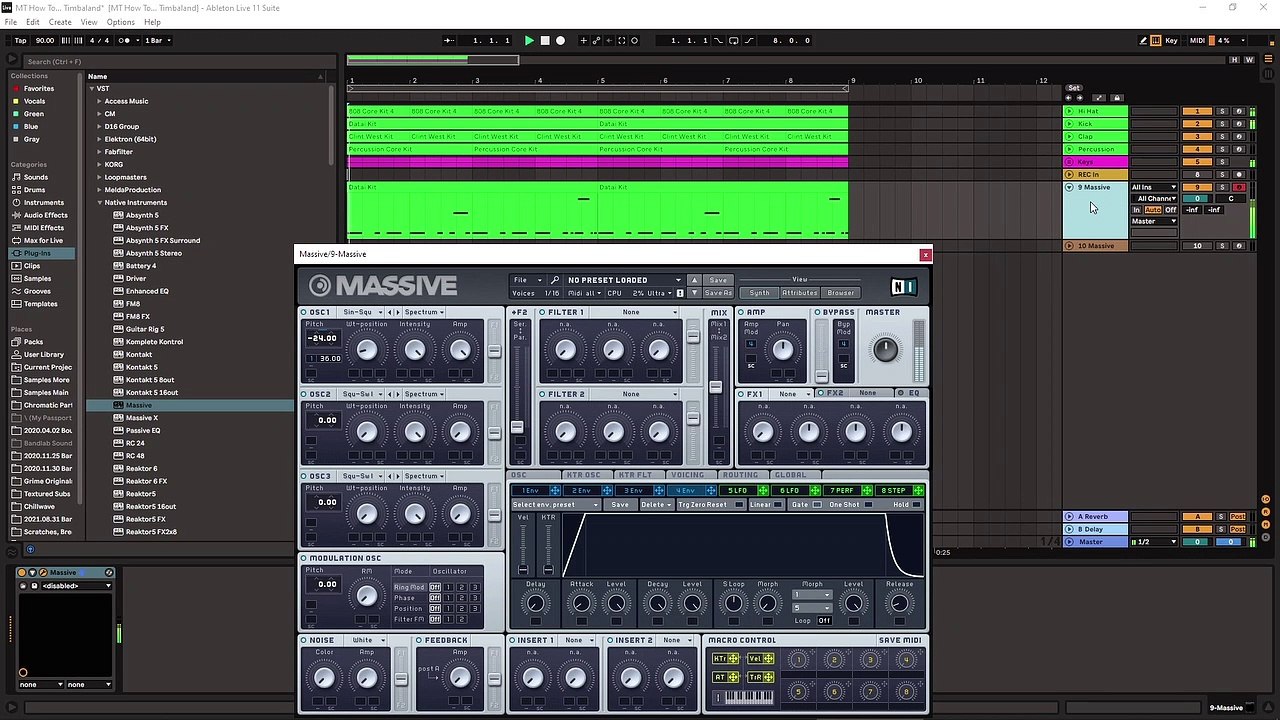
Task: Open Packs in Places list
Action: coord(34,342)
